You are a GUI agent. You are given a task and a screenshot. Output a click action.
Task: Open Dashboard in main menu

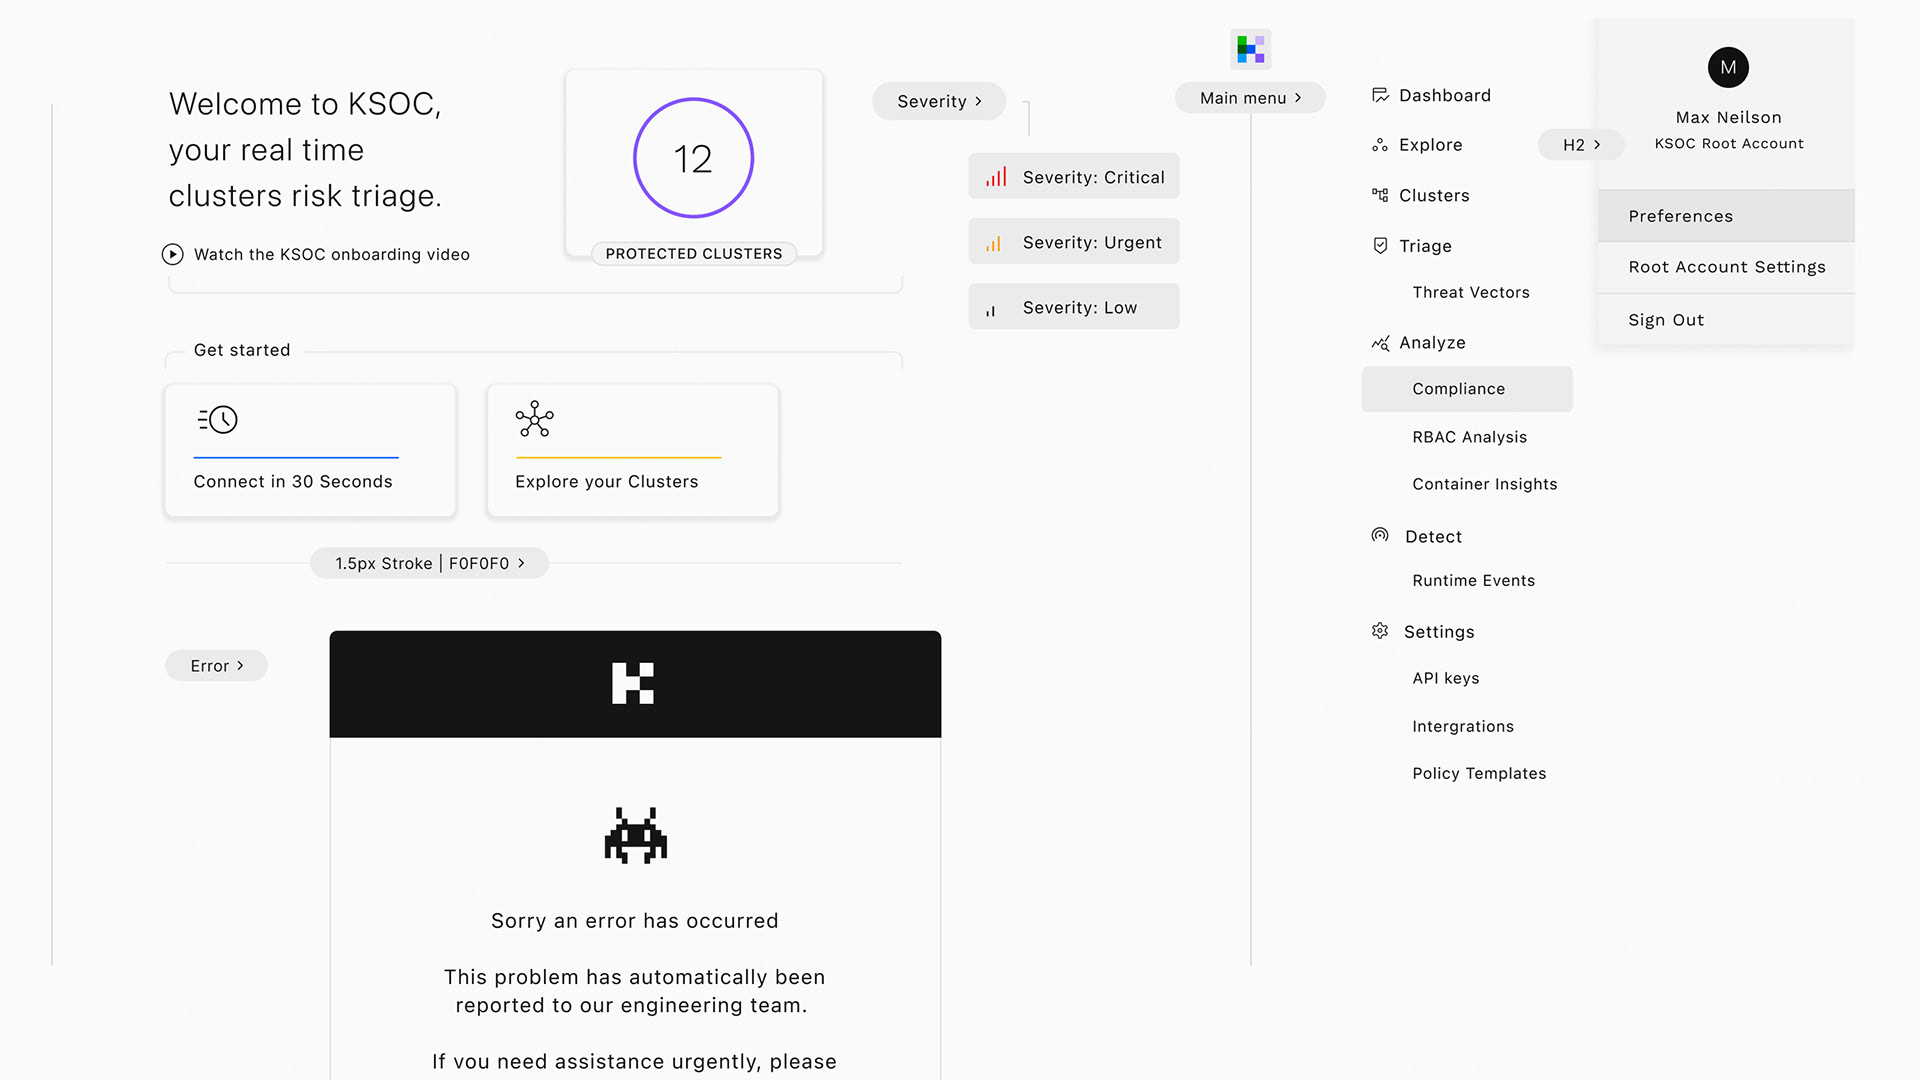pyautogui.click(x=1444, y=95)
